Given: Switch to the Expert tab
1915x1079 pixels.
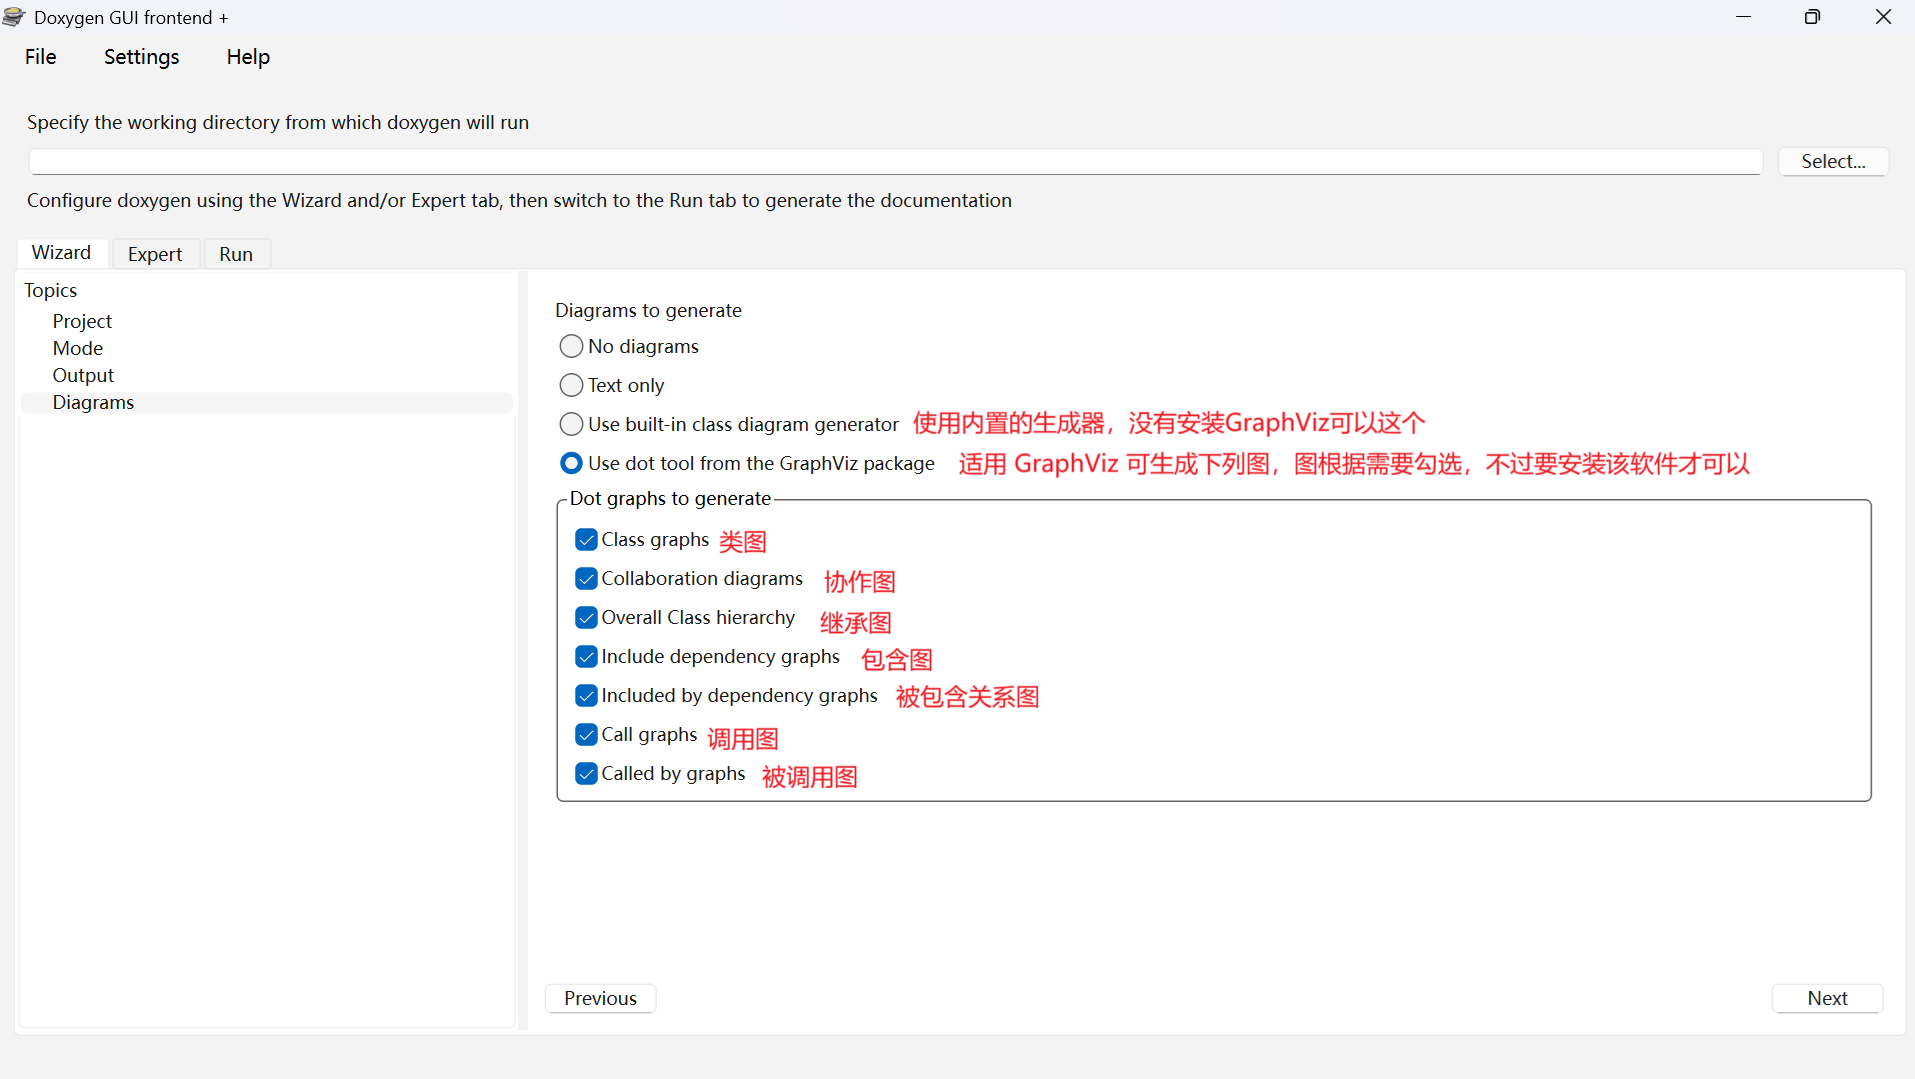Looking at the screenshot, I should tap(155, 254).
